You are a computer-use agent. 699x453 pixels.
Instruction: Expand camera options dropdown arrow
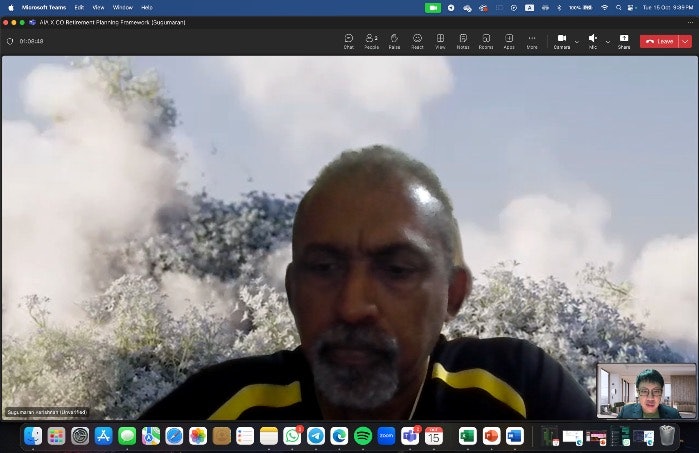click(576, 41)
